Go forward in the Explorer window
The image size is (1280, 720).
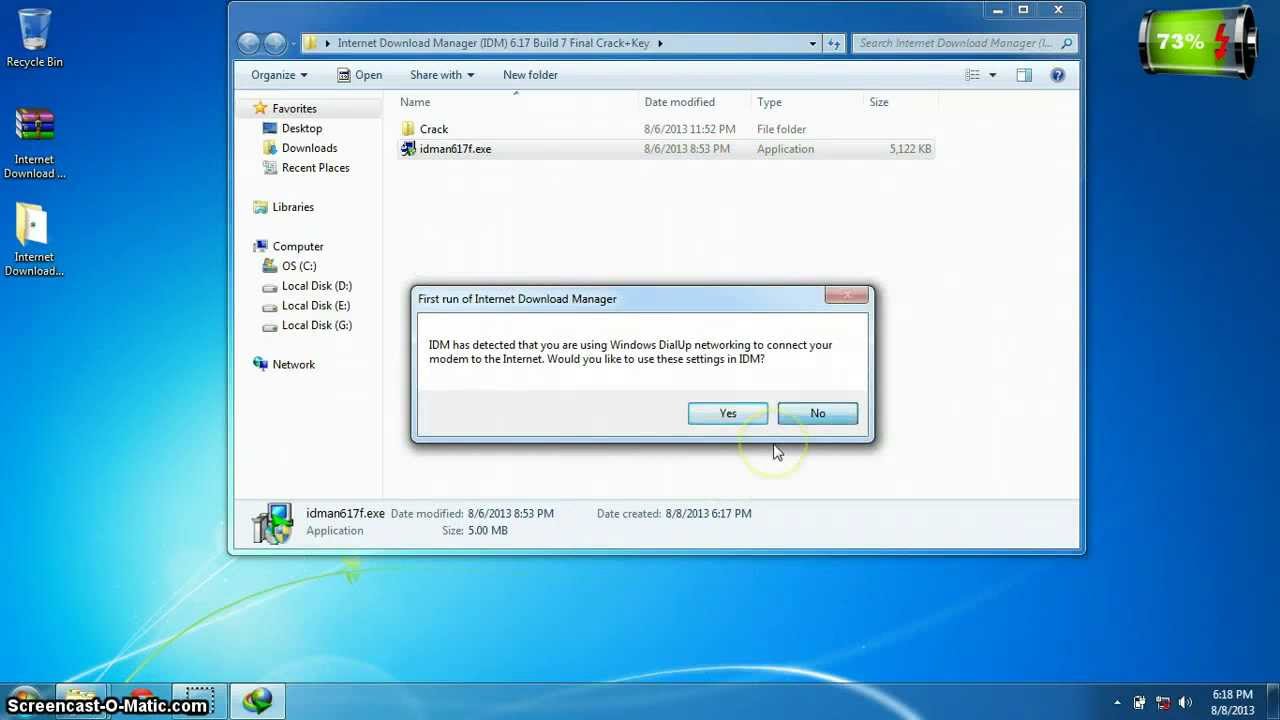pyautogui.click(x=275, y=43)
